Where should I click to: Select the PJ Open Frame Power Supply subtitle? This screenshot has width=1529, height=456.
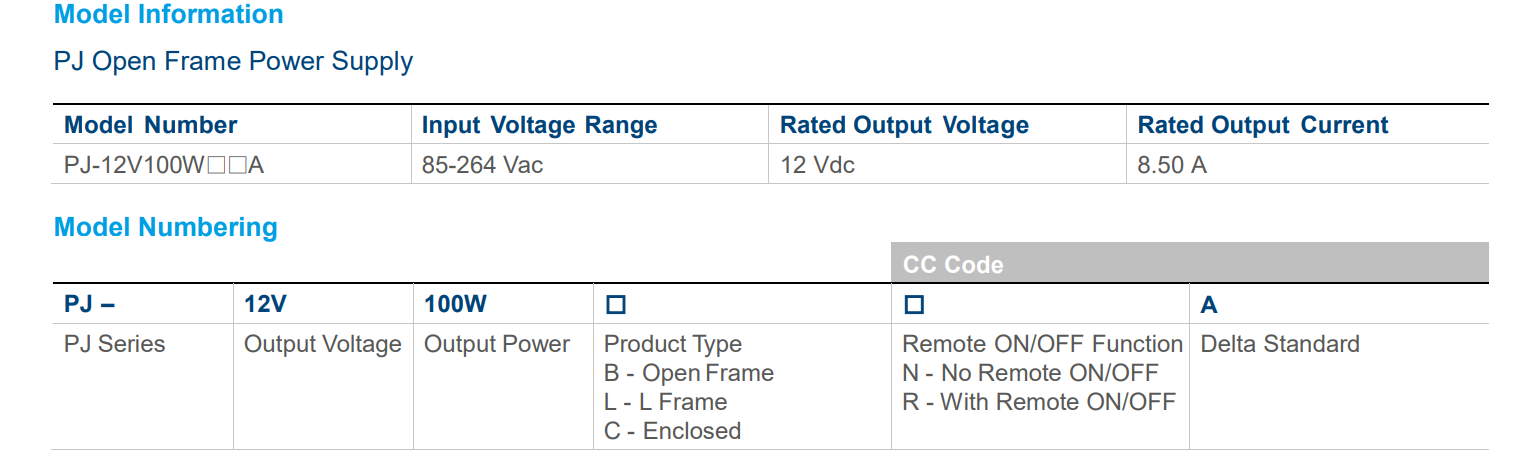pos(233,62)
